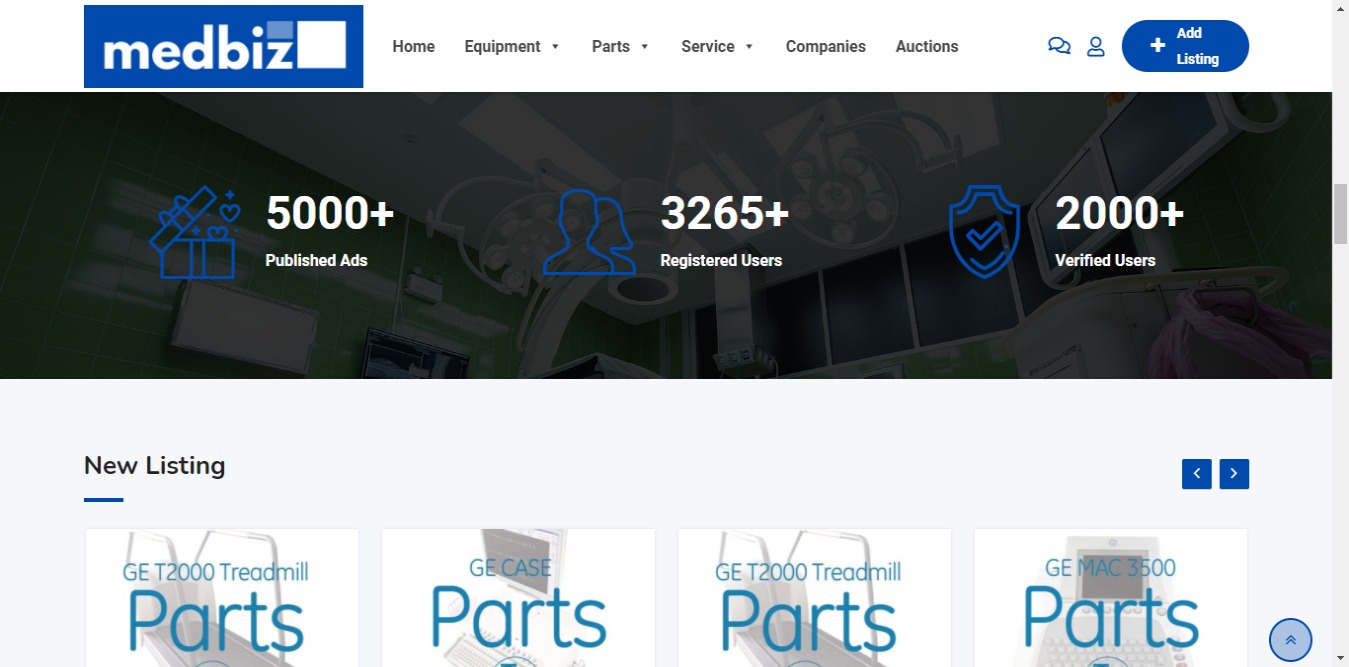Open the chat messages icon

pos(1059,46)
